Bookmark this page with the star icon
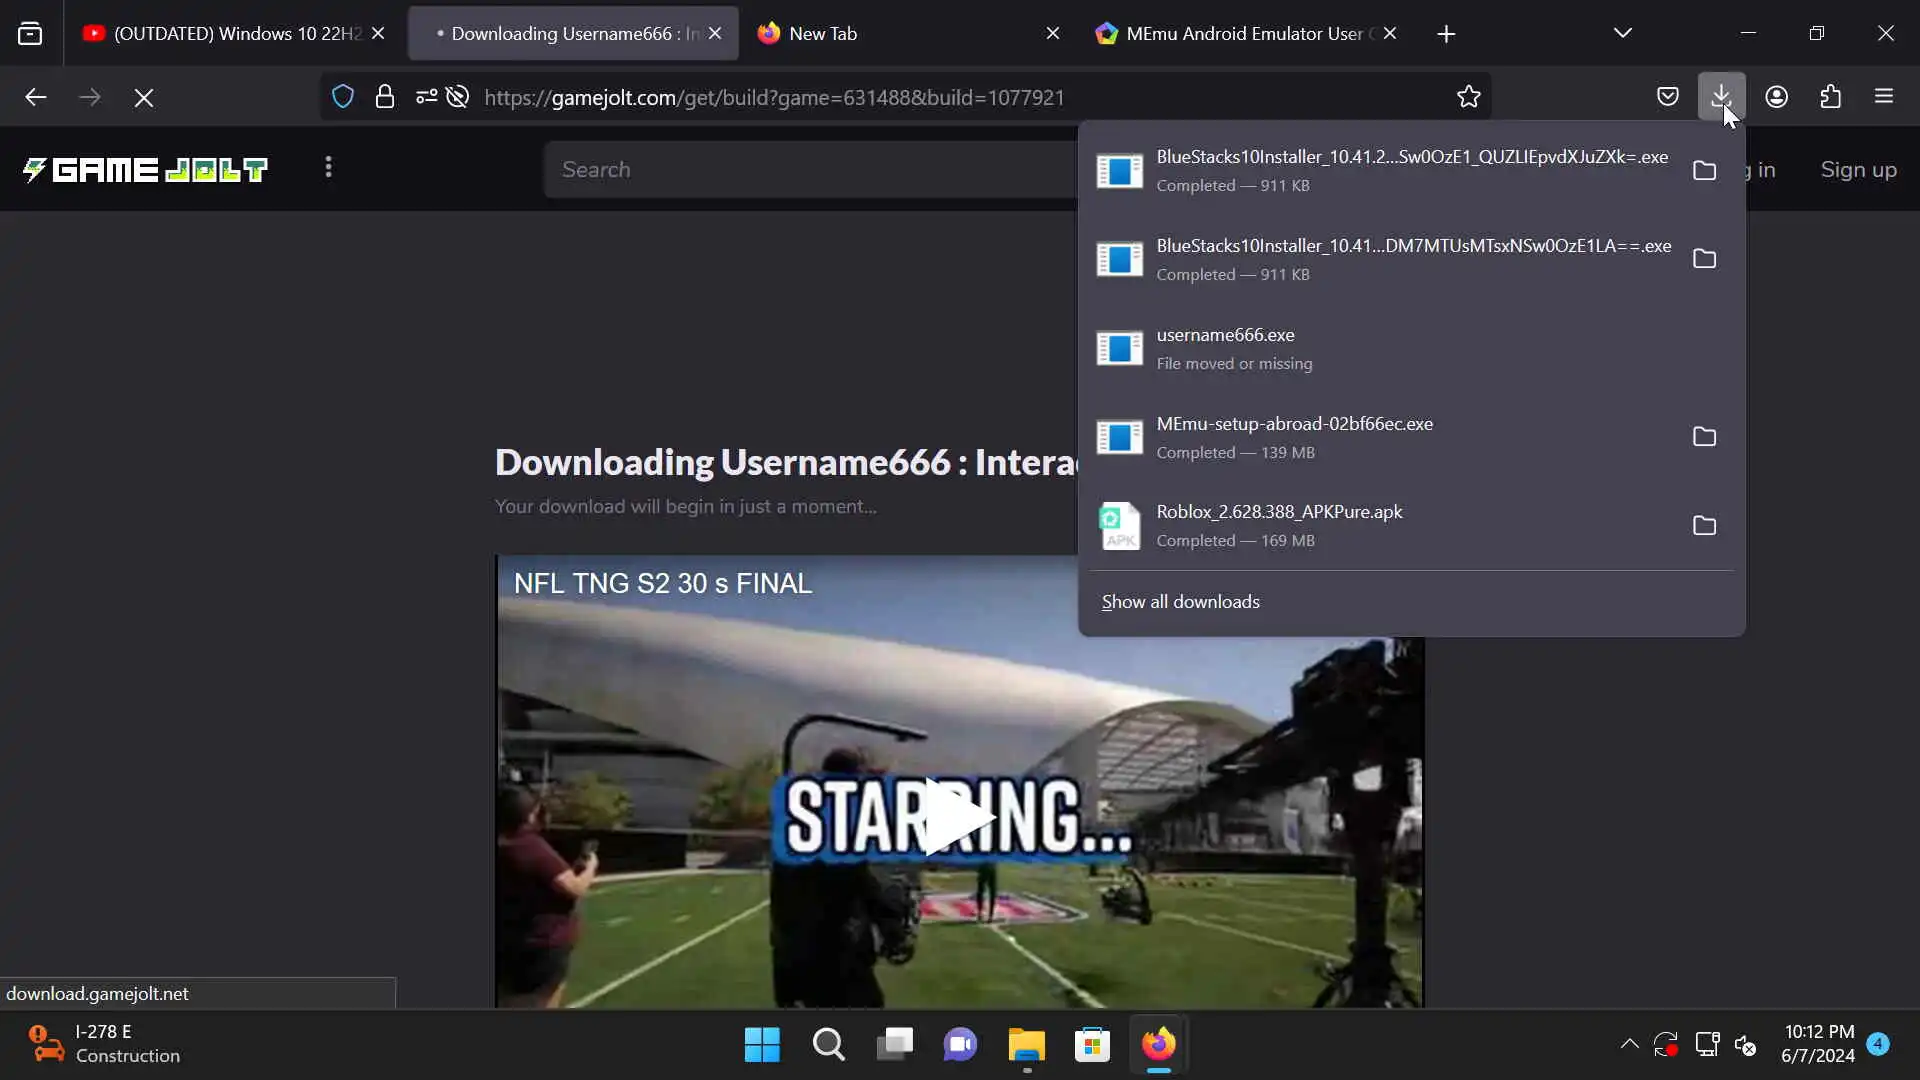Image resolution: width=1920 pixels, height=1080 pixels. (x=1468, y=97)
